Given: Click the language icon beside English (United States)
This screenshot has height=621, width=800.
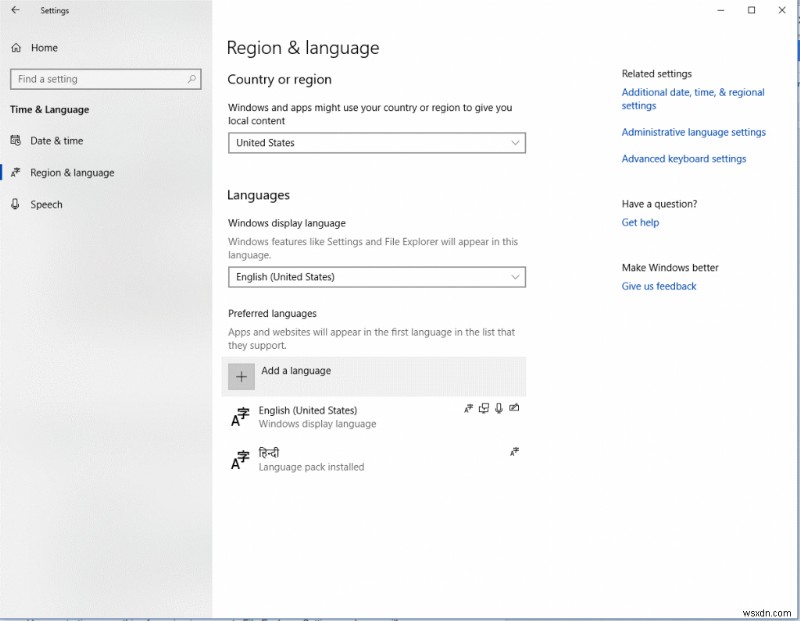Looking at the screenshot, I should pyautogui.click(x=240, y=417).
